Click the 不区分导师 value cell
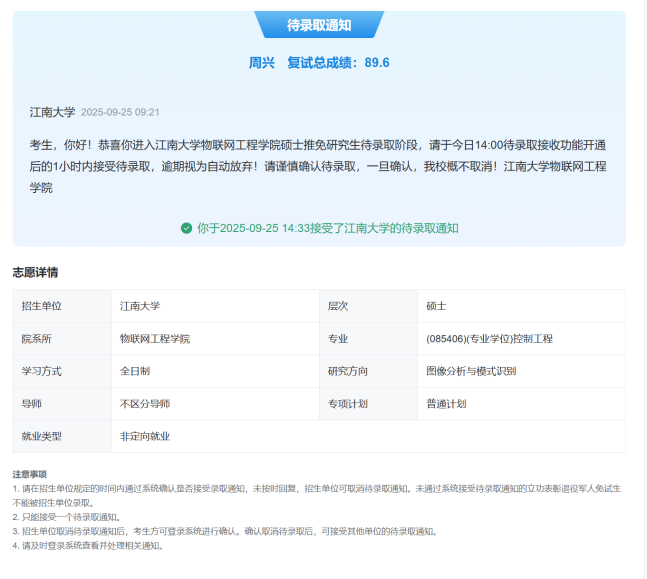 coord(215,404)
